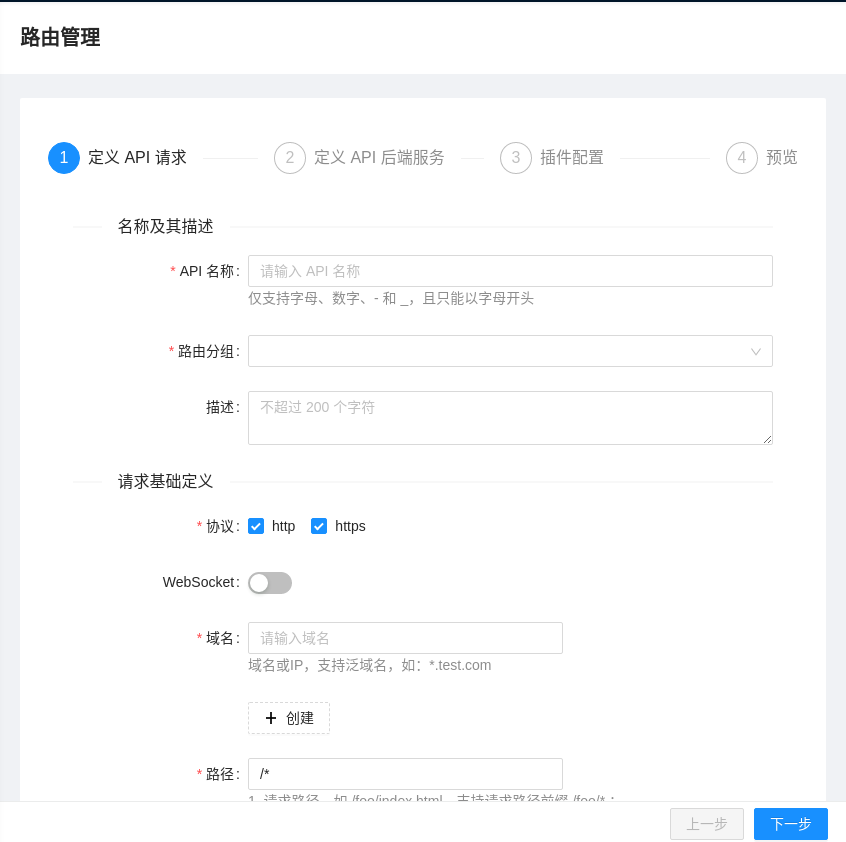Viewport: 846px width, 842px height.
Task: Click the step 4 circle icon
Action: click(x=742, y=158)
